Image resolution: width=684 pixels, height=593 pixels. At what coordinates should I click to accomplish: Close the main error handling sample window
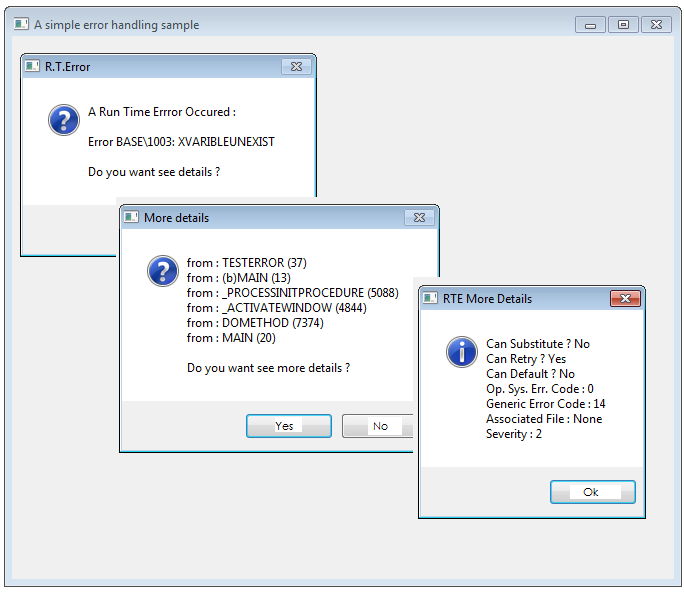tap(657, 25)
